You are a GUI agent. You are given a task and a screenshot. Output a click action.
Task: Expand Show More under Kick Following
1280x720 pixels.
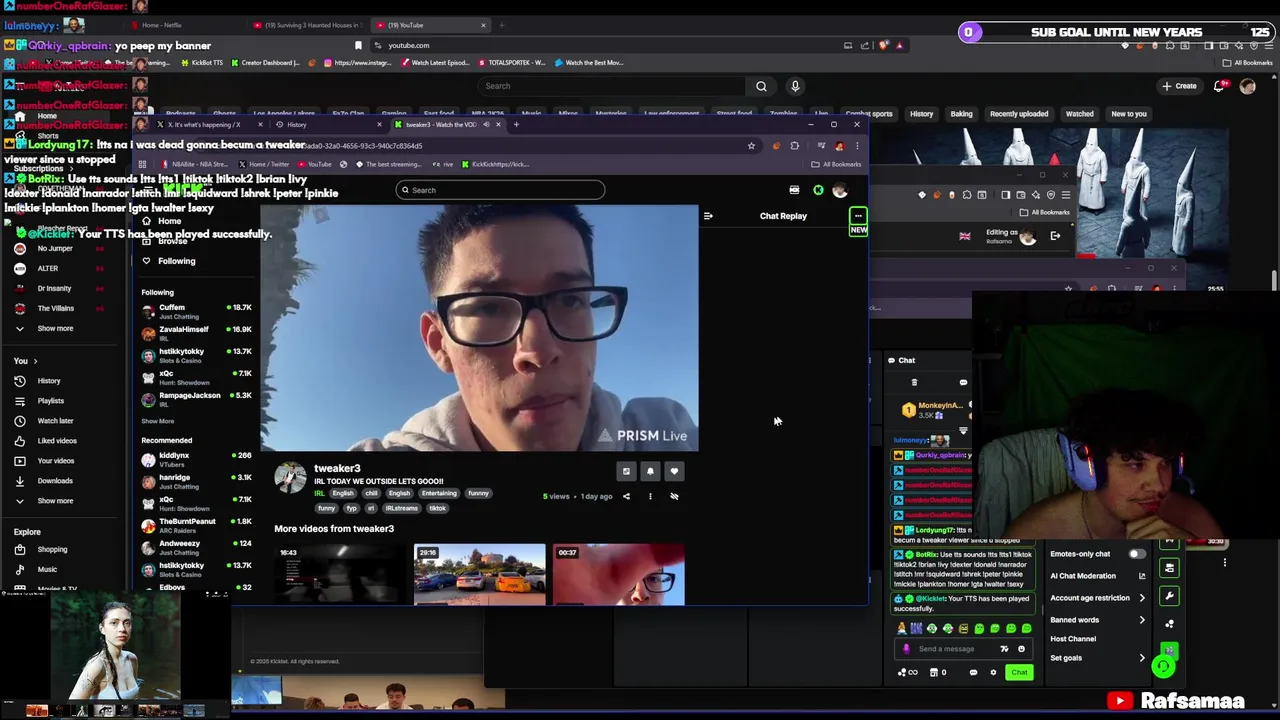click(x=157, y=421)
